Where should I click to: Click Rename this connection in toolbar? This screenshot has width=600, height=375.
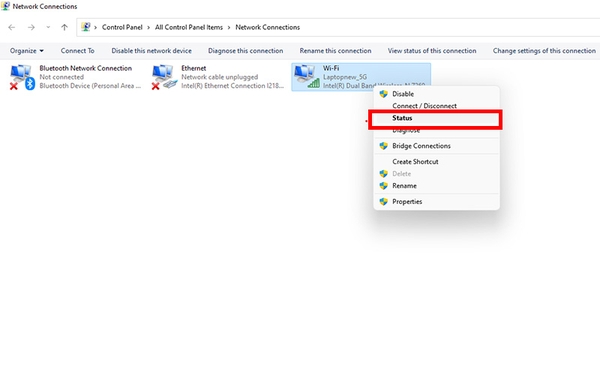335,51
